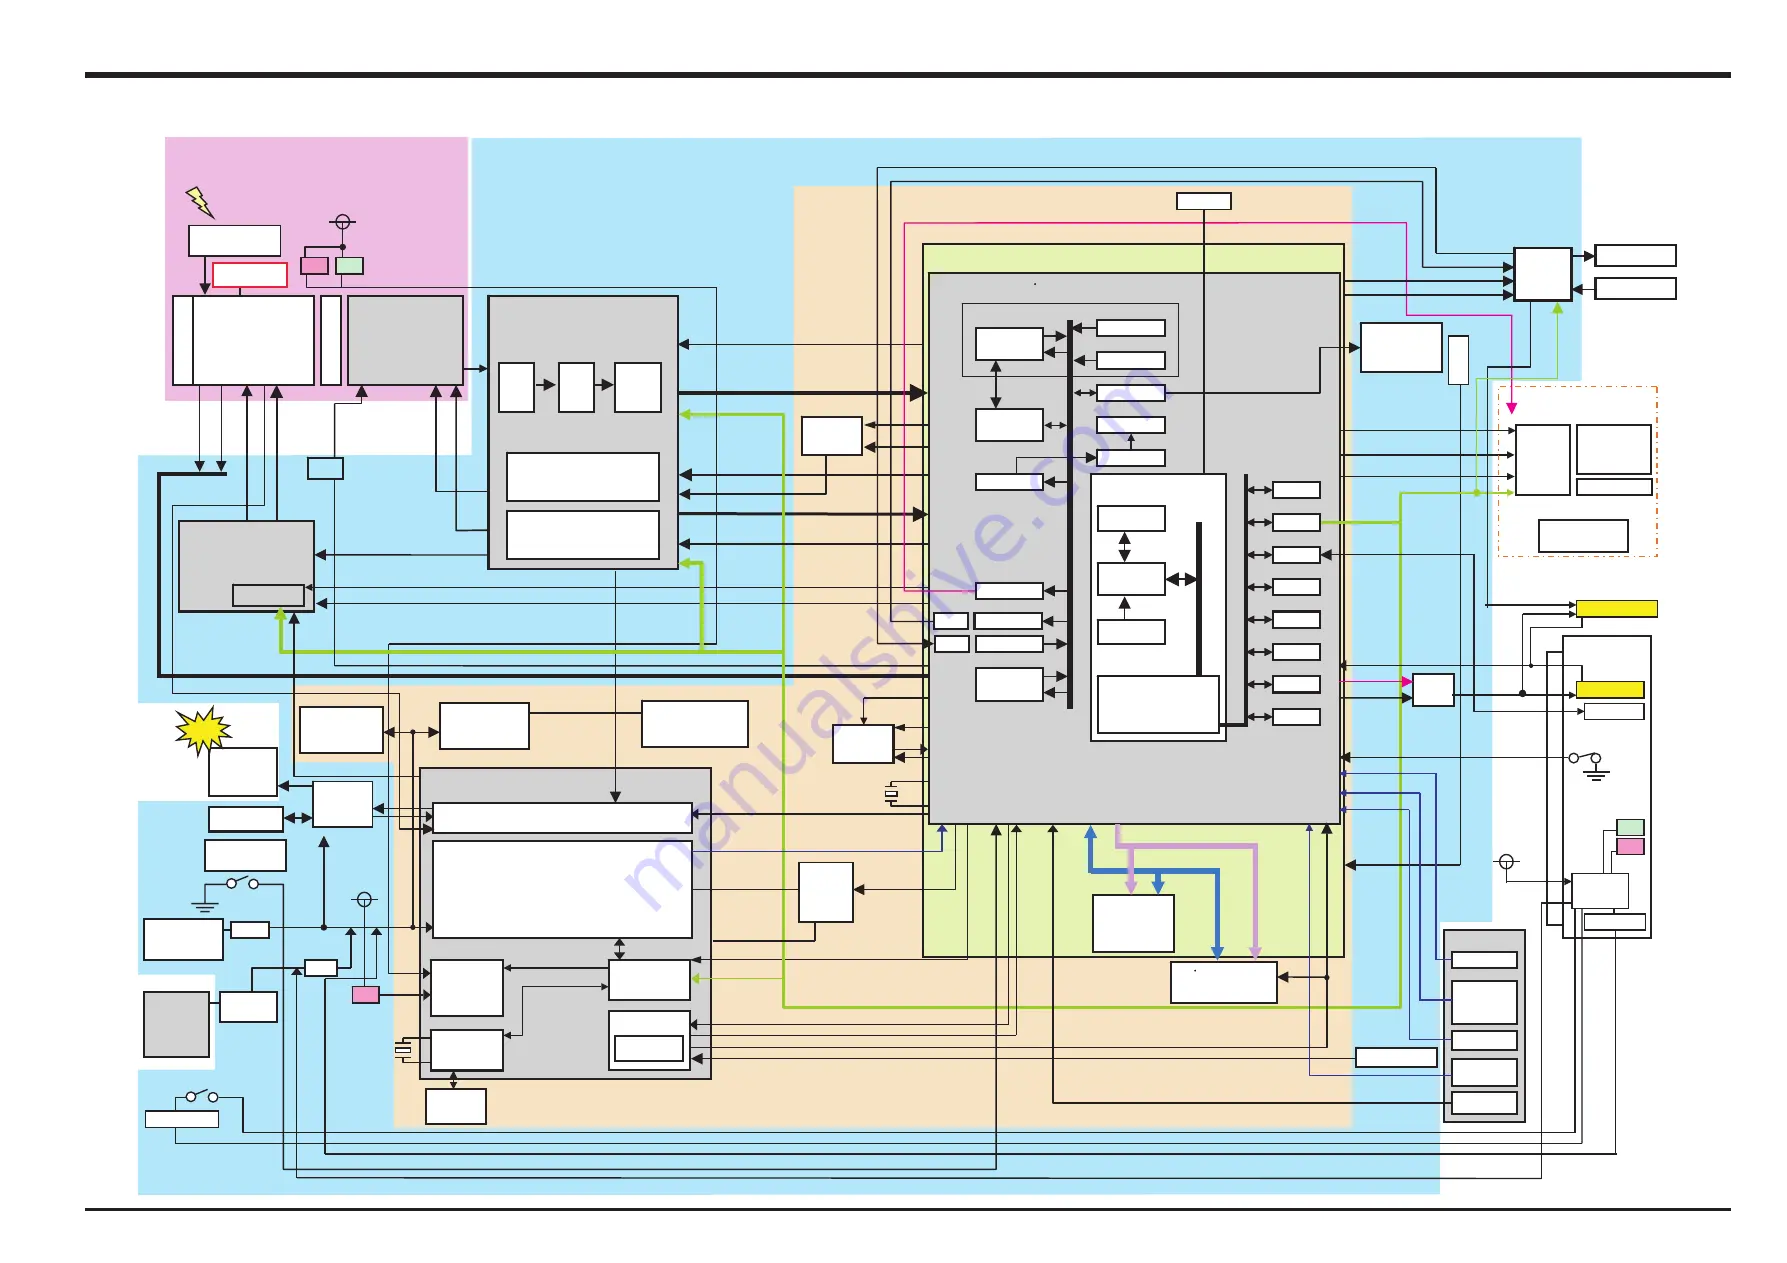Click the small pink box inside the tall right-side box
Viewport: 1787px width, 1263px height.
tap(1631, 847)
